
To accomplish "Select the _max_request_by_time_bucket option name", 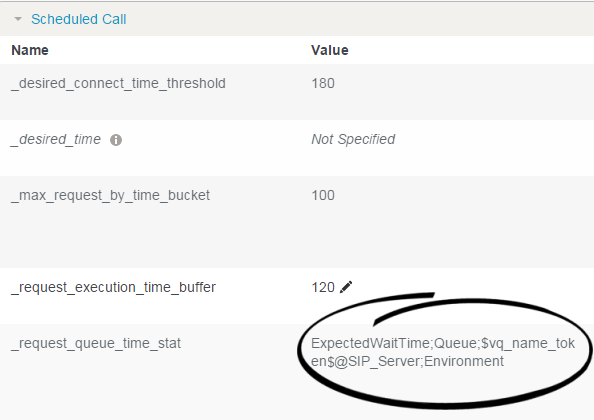I will click(110, 195).
